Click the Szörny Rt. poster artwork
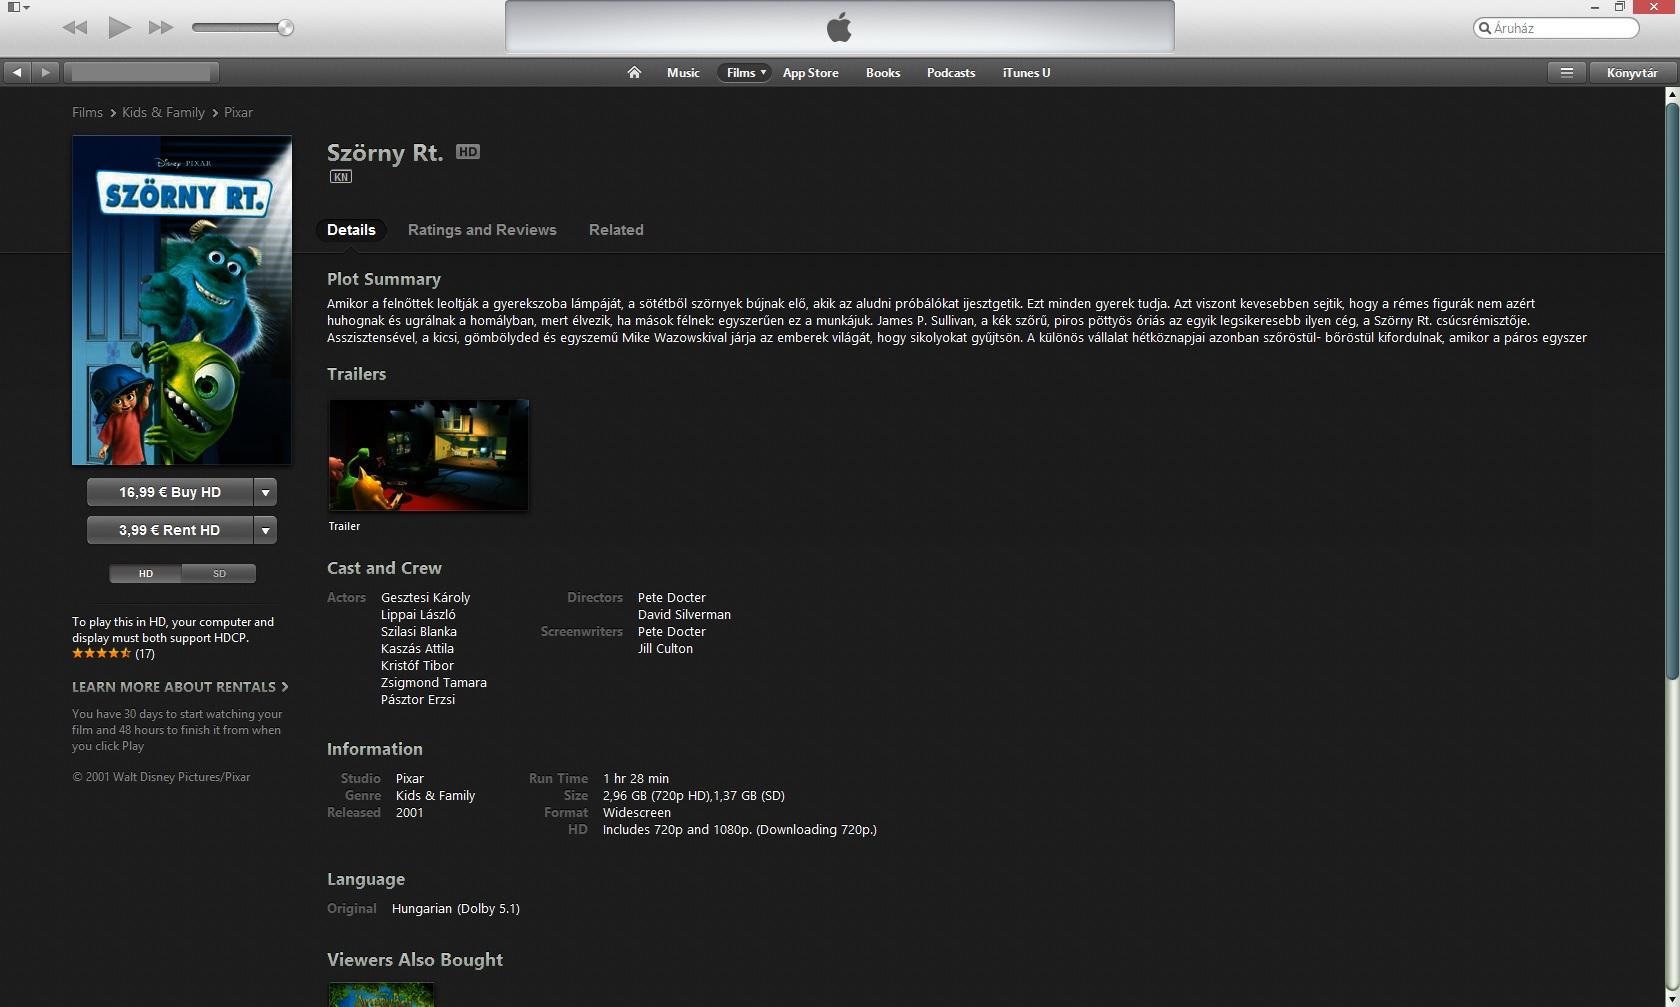This screenshot has height=1007, width=1680. 182,300
